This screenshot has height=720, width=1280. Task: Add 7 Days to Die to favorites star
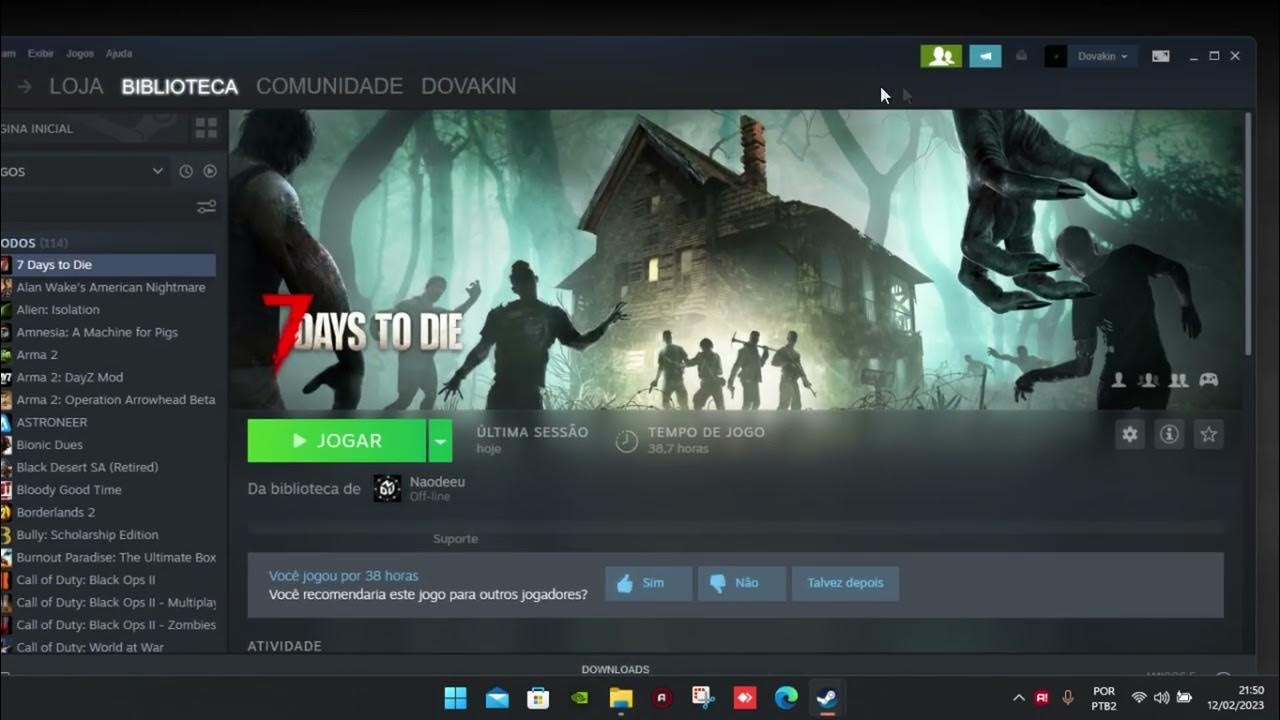[1209, 434]
